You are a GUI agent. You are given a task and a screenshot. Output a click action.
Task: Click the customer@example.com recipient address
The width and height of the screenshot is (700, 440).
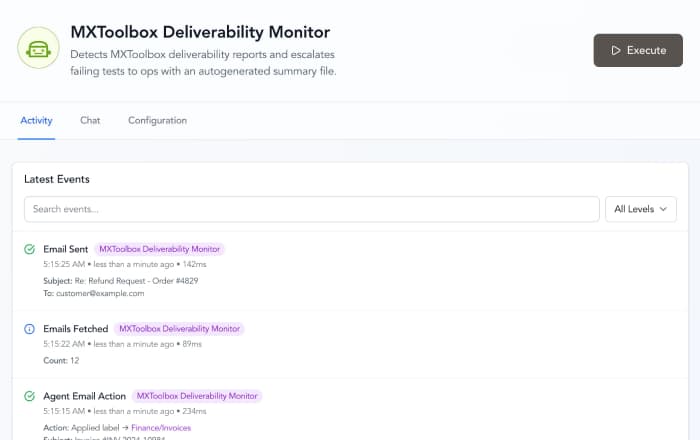pos(100,293)
